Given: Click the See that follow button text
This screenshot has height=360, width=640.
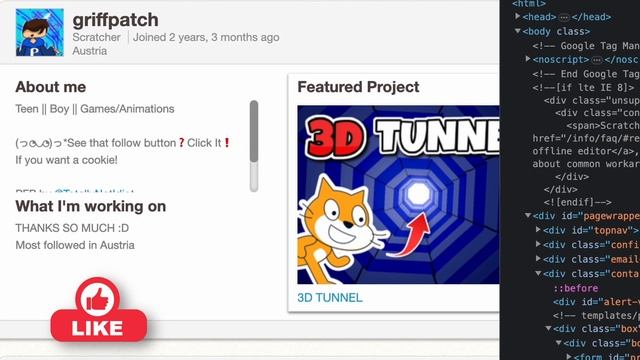Looking at the screenshot, I should pos(121,143).
